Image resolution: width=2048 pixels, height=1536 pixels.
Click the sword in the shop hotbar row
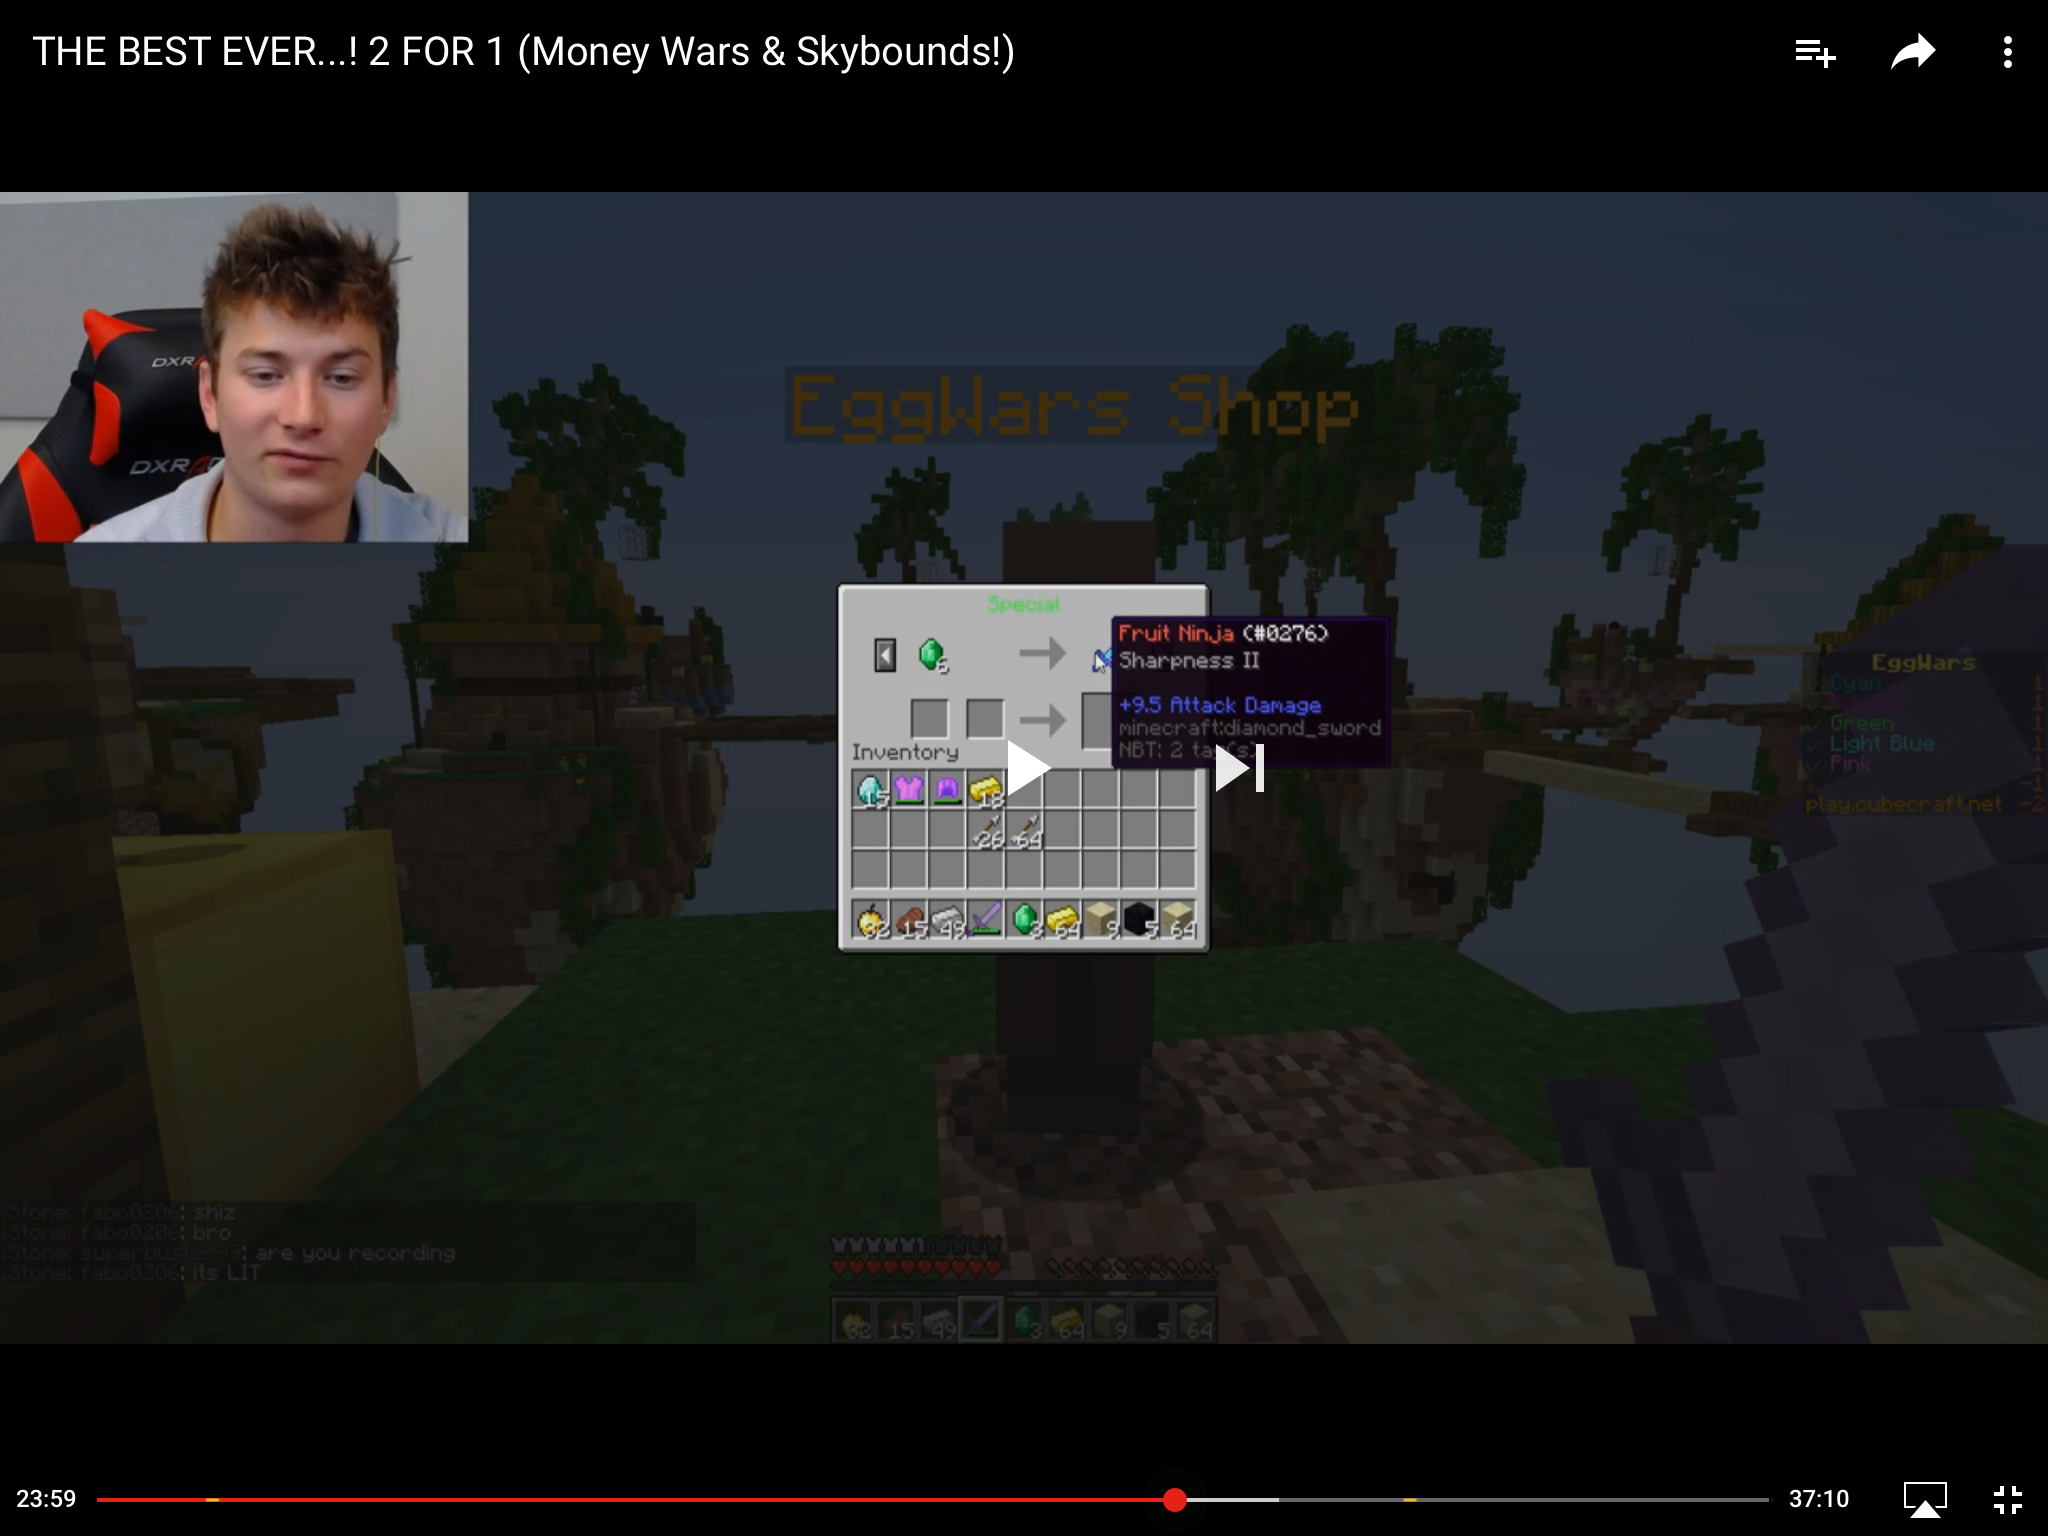point(985,919)
